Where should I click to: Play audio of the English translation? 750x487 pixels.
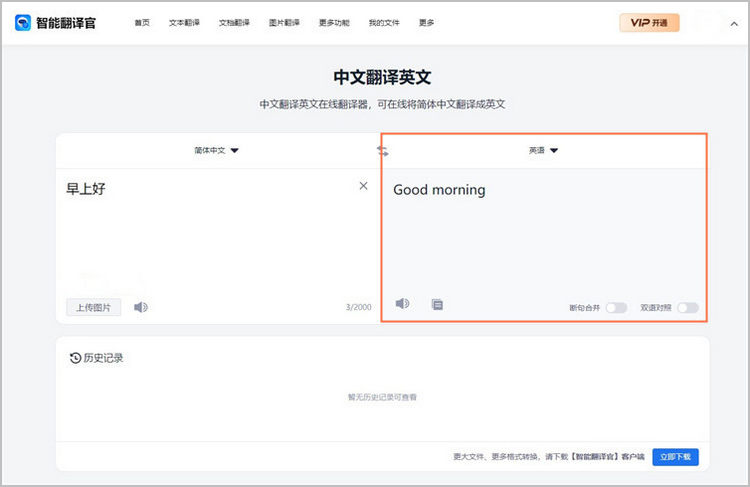[x=402, y=303]
